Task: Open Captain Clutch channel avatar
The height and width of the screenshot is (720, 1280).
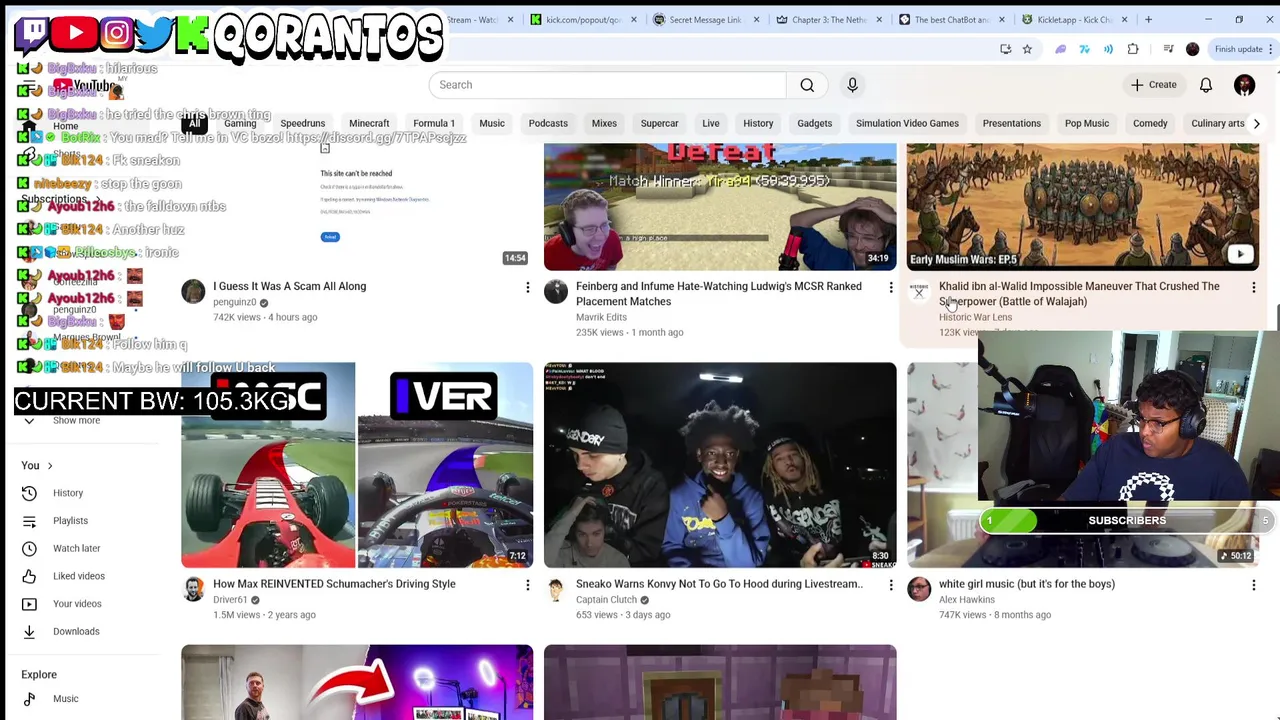Action: pyautogui.click(x=556, y=589)
